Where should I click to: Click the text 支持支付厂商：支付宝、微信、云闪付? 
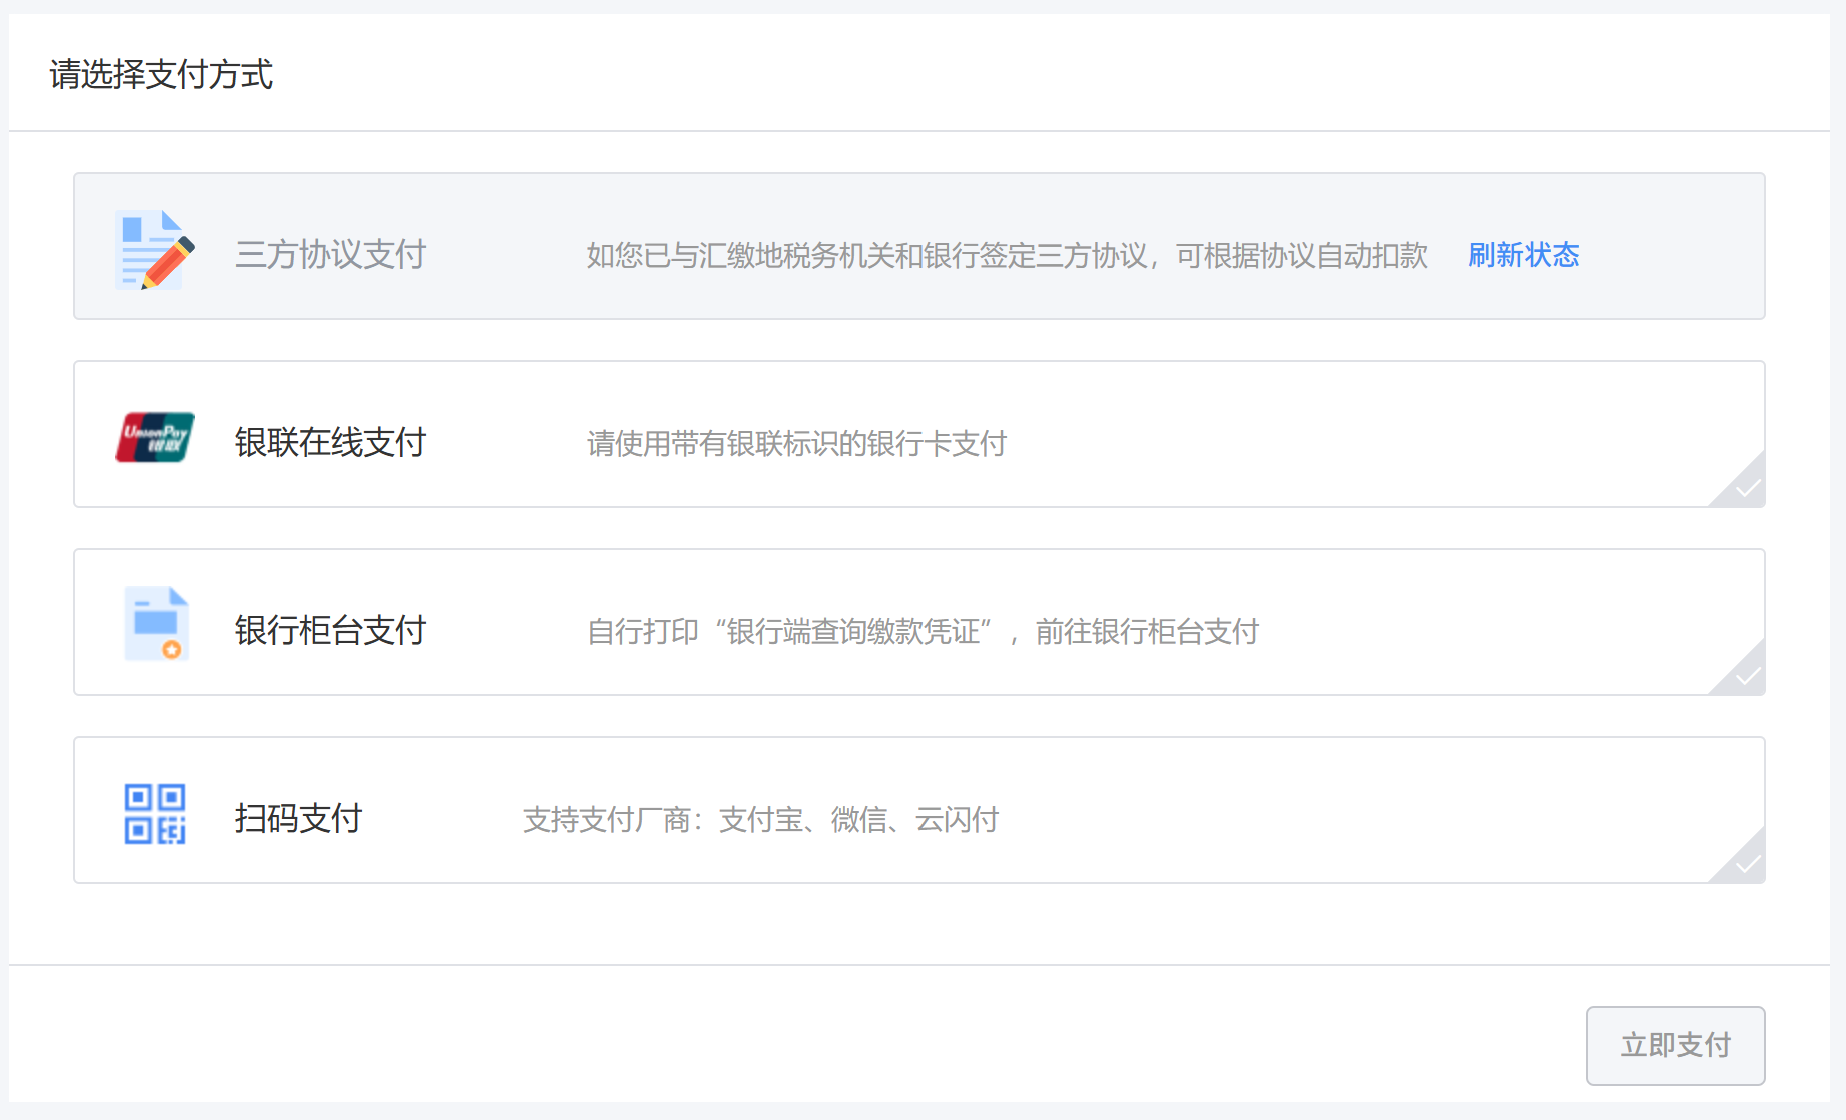pyautogui.click(x=761, y=819)
